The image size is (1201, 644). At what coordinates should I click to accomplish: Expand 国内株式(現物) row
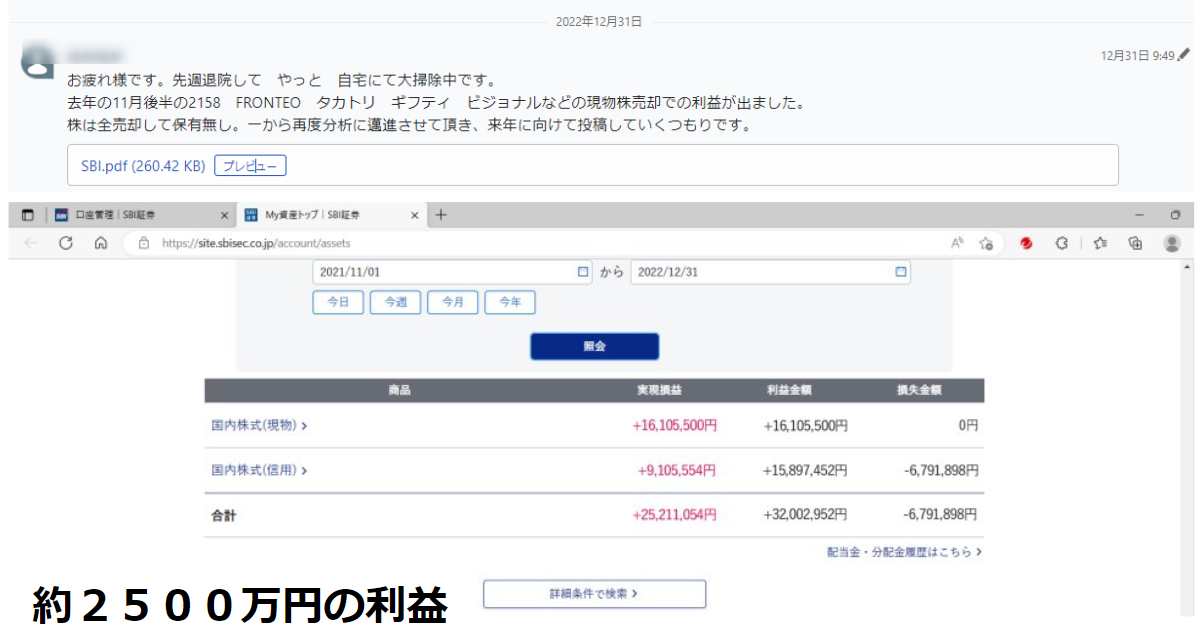(259, 425)
